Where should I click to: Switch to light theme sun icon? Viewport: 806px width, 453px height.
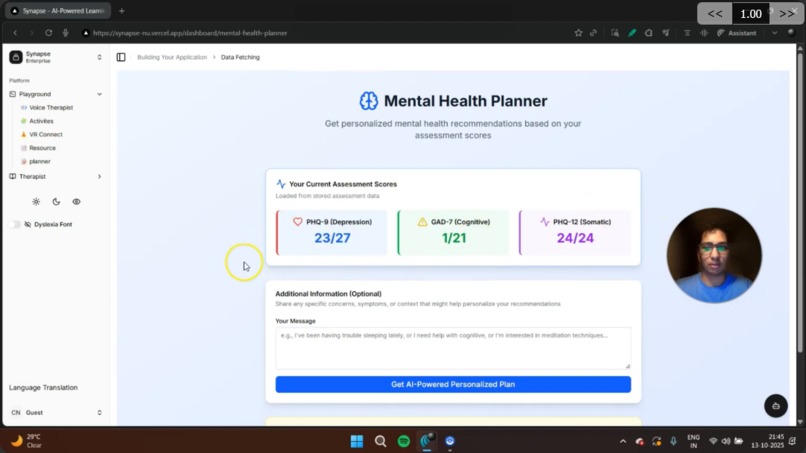click(x=36, y=202)
